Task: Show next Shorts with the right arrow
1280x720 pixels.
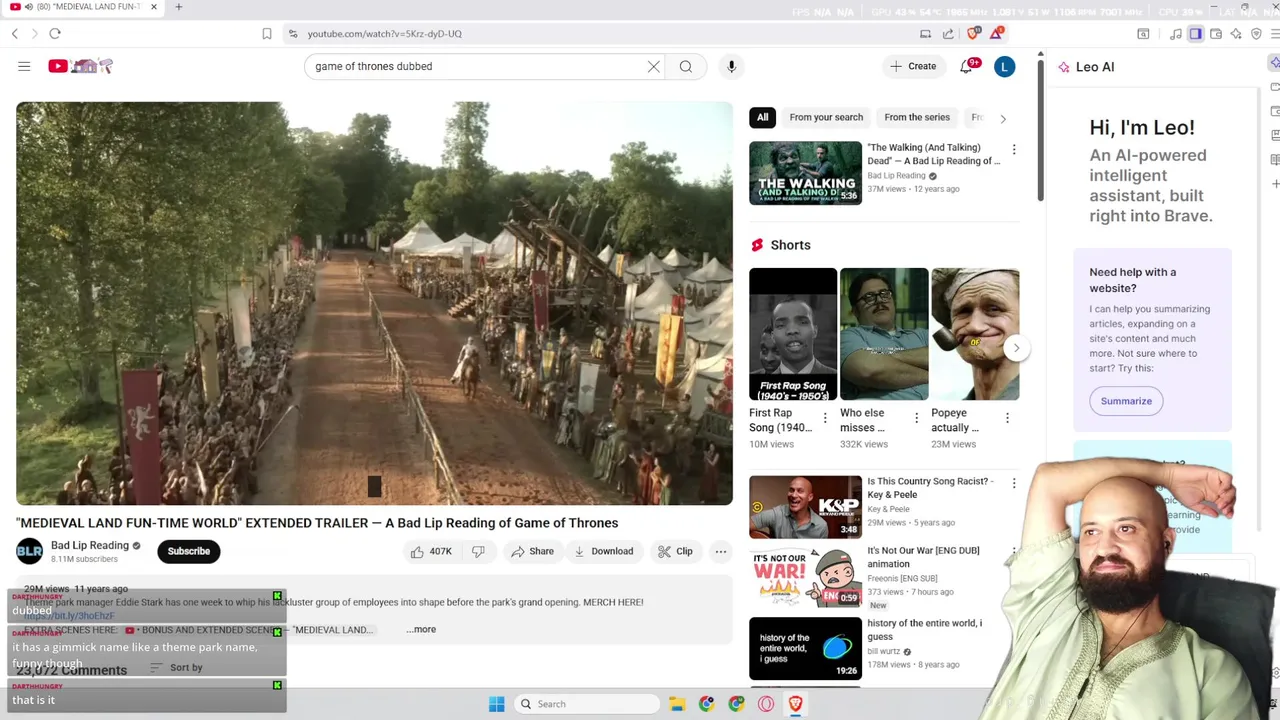Action: click(1016, 348)
